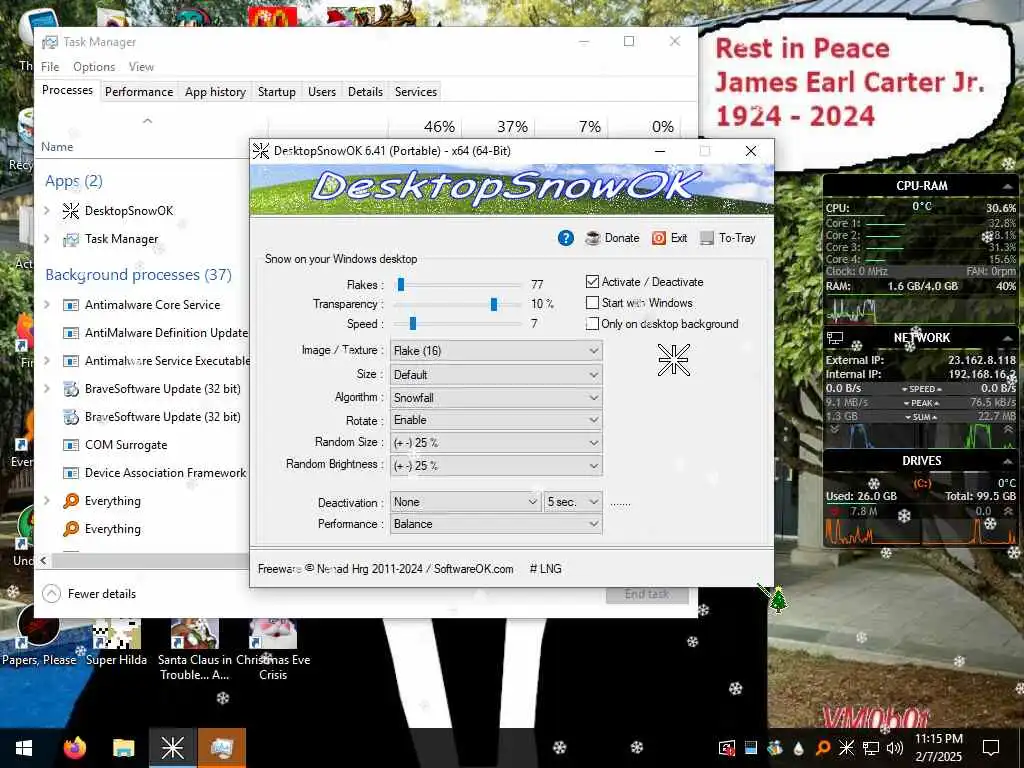Open Task Manager Options menu
The width and height of the screenshot is (1024, 768).
coord(94,67)
